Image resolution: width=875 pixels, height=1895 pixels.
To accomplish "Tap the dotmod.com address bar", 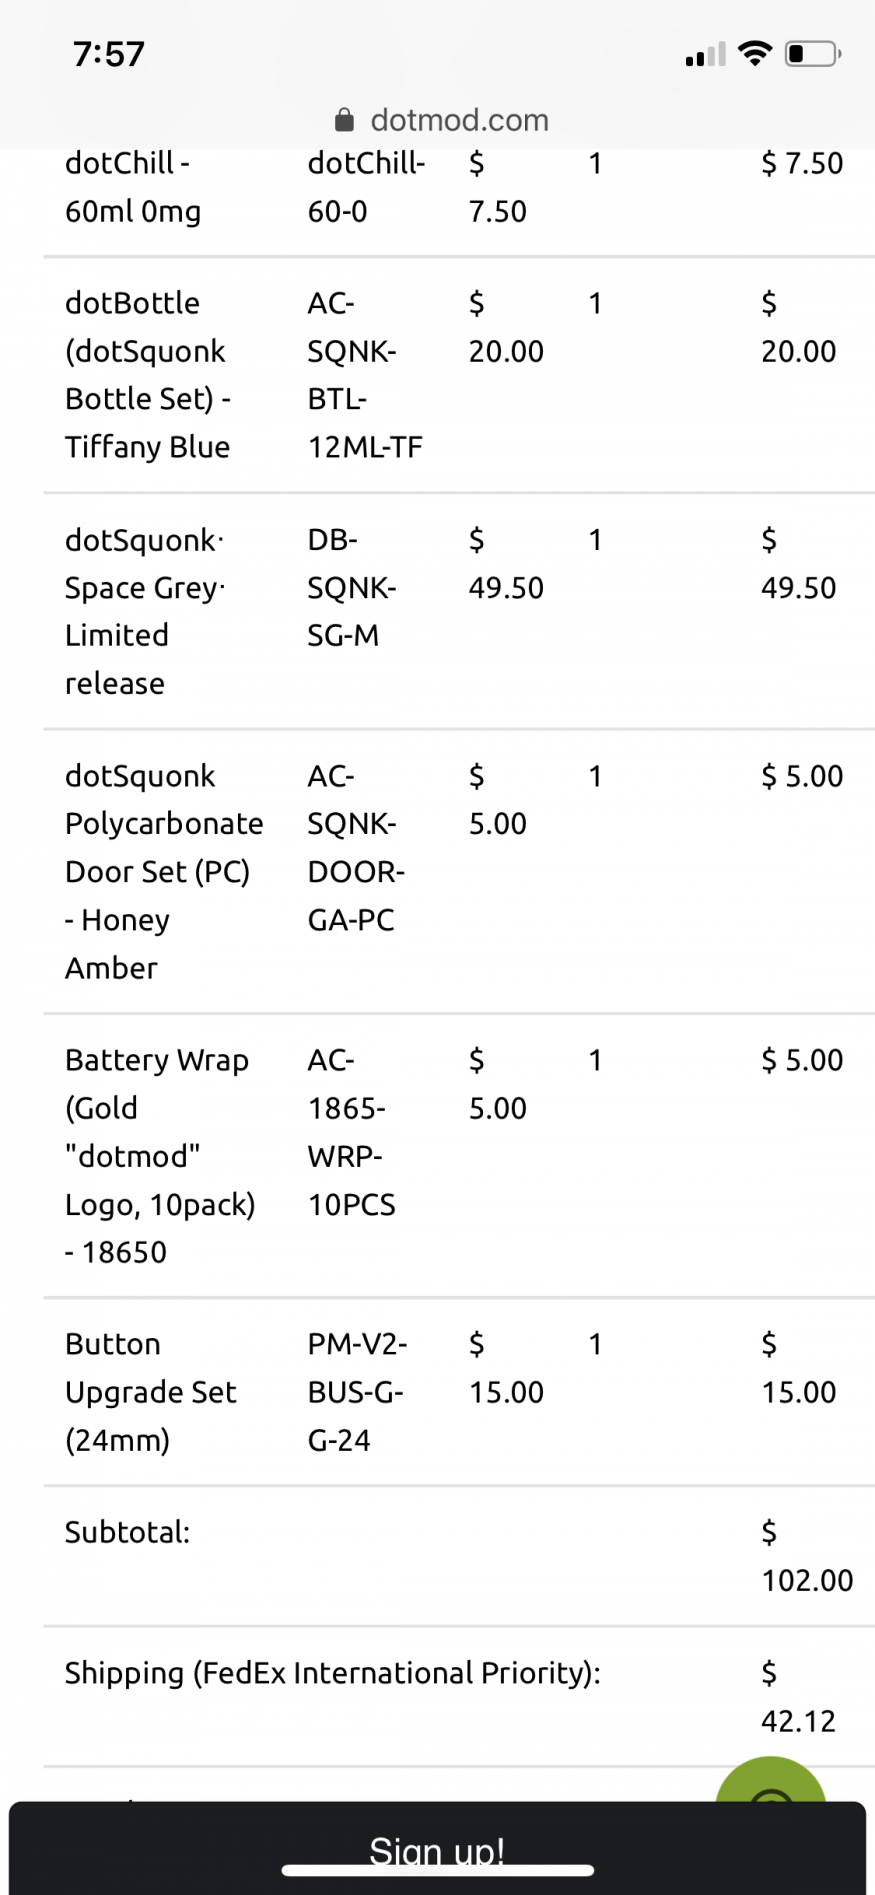I will point(459,121).
